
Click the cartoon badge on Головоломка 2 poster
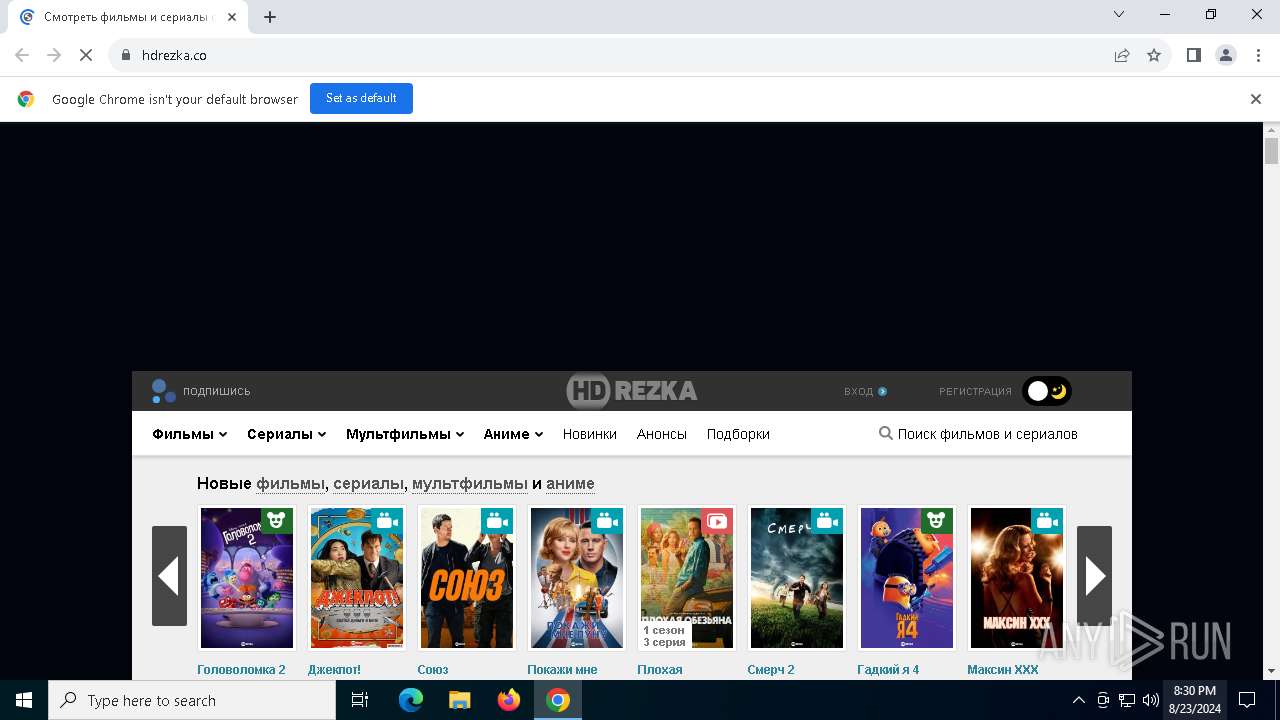[277, 521]
